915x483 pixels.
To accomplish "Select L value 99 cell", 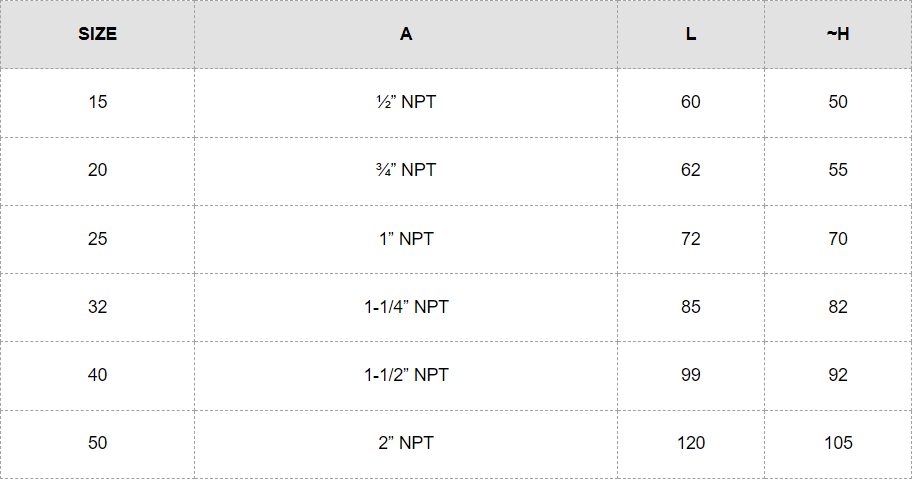I will coord(690,375).
